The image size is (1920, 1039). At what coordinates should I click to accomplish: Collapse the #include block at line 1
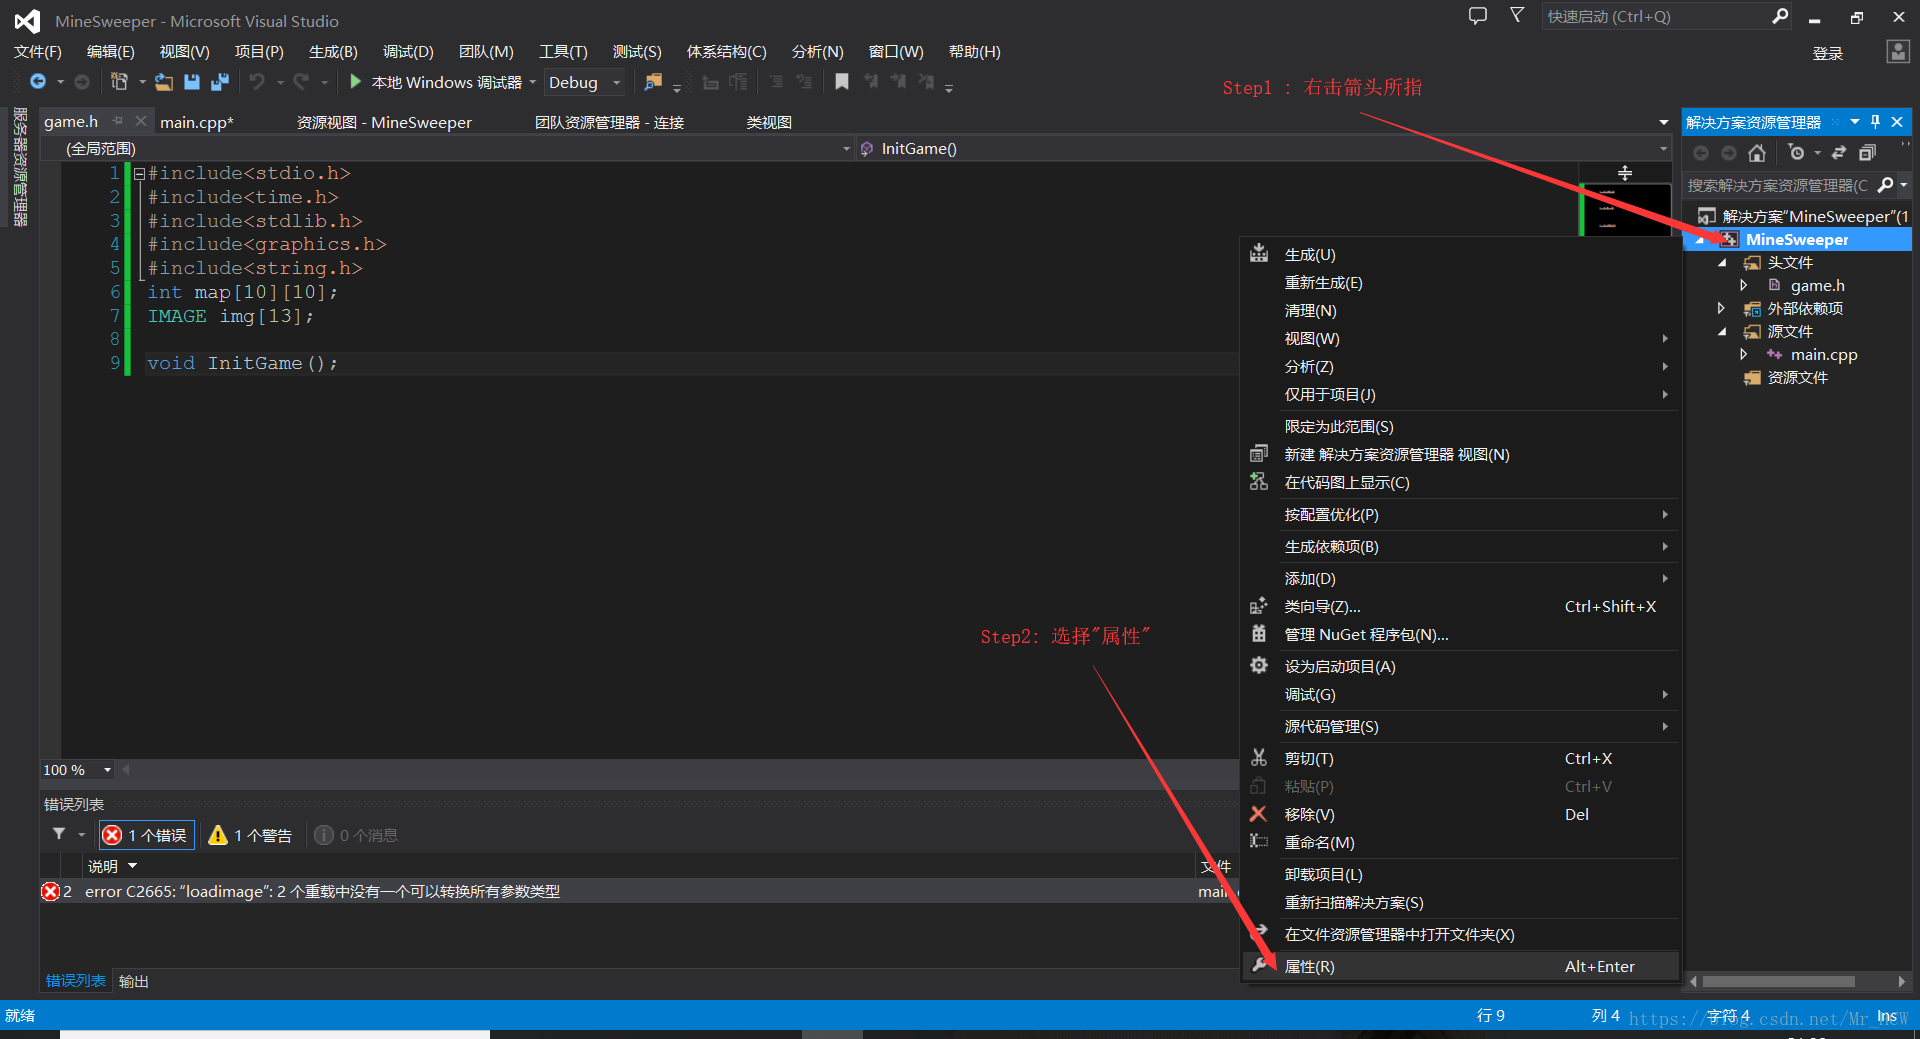click(x=140, y=174)
